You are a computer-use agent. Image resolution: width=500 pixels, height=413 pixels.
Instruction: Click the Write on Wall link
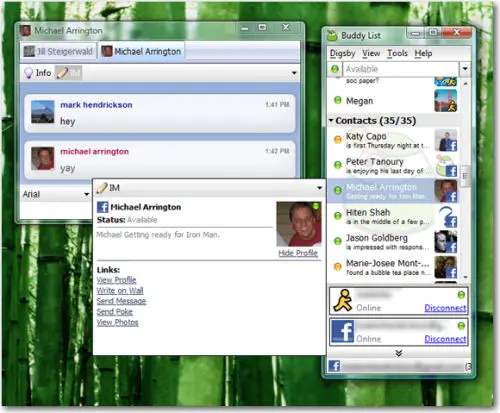tap(120, 291)
